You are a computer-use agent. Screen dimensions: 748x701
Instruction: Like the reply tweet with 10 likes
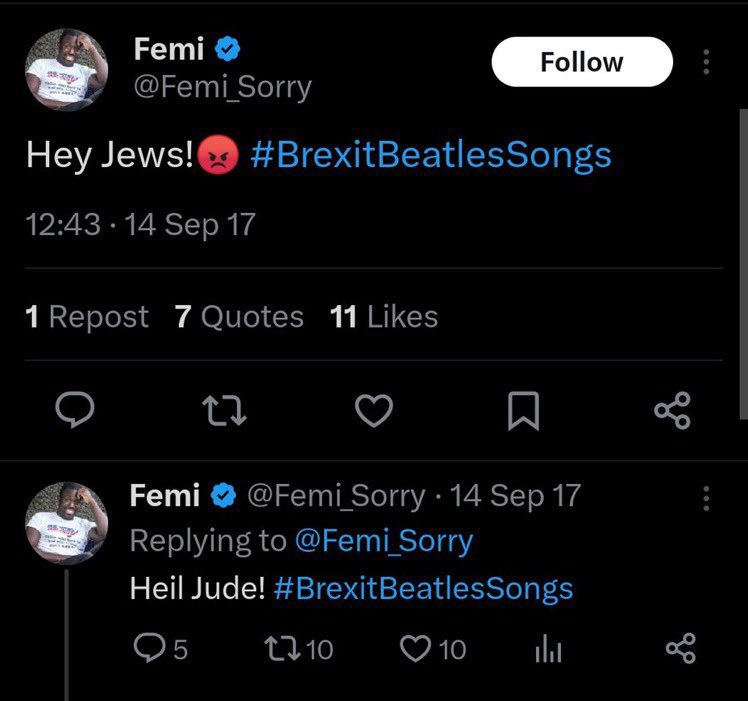(x=433, y=649)
